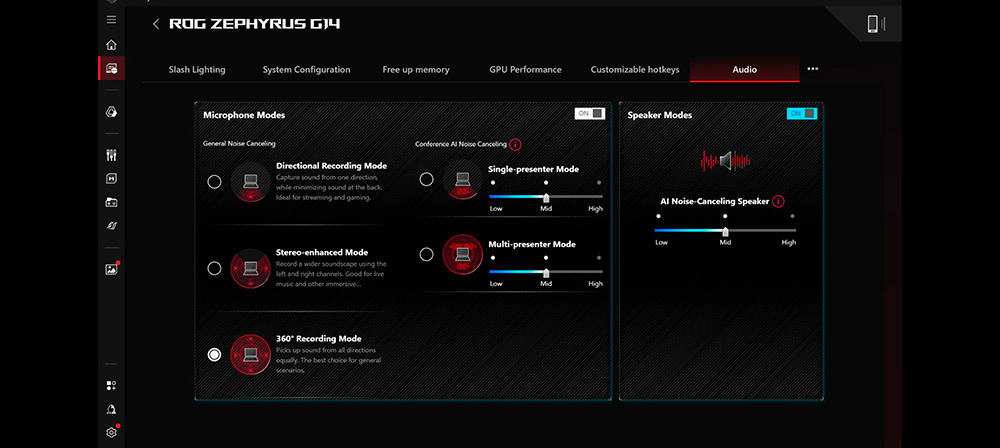Select Multi-presenter Mode radio button
The width and height of the screenshot is (1000, 448).
426,254
